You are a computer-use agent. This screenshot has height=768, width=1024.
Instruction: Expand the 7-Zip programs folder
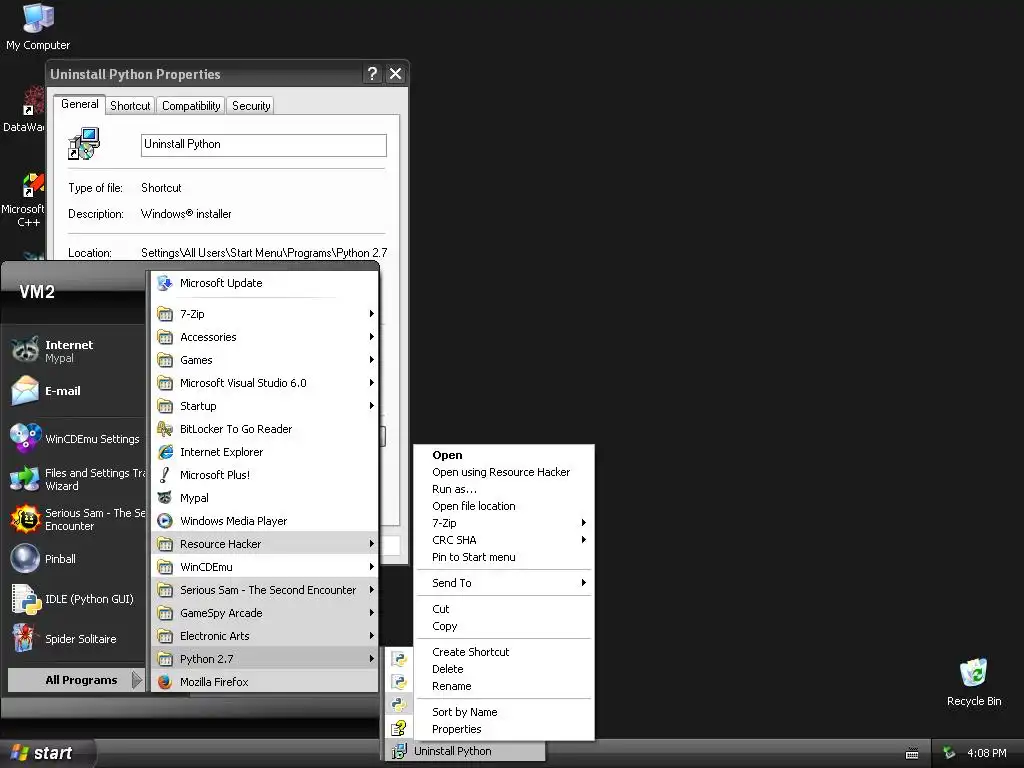[x=264, y=314]
